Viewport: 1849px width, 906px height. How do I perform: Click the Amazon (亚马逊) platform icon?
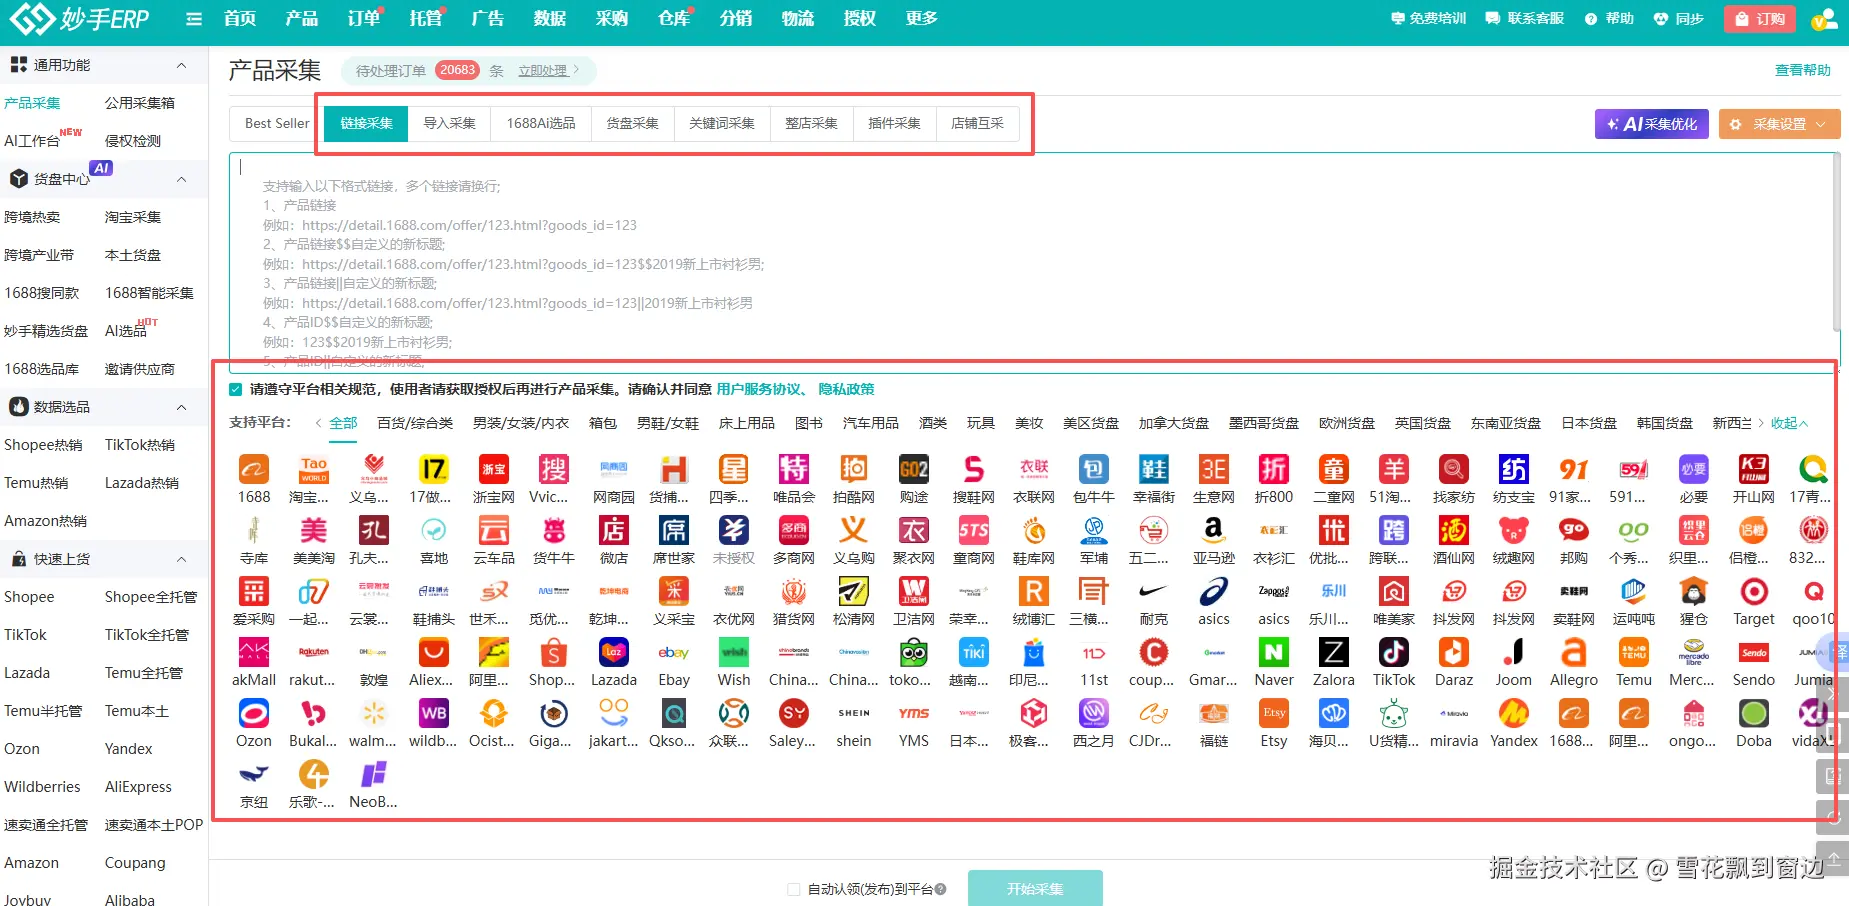1214,530
